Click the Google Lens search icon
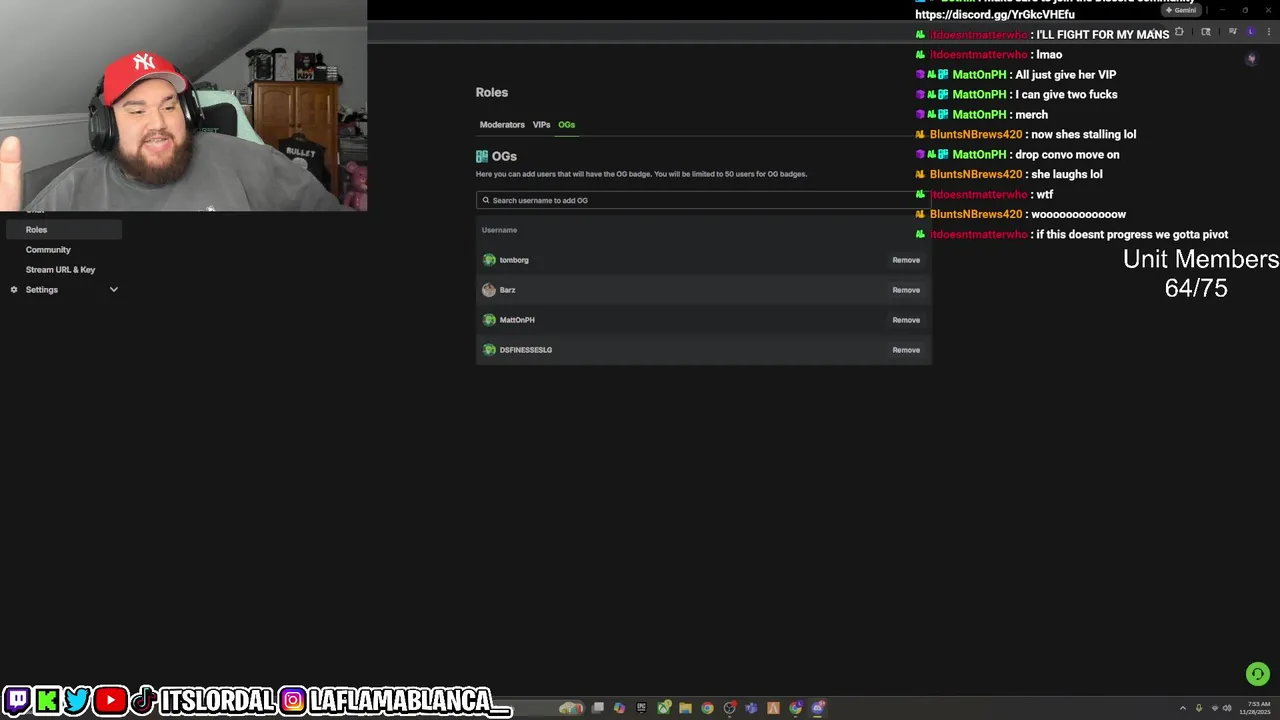 click(x=1206, y=31)
